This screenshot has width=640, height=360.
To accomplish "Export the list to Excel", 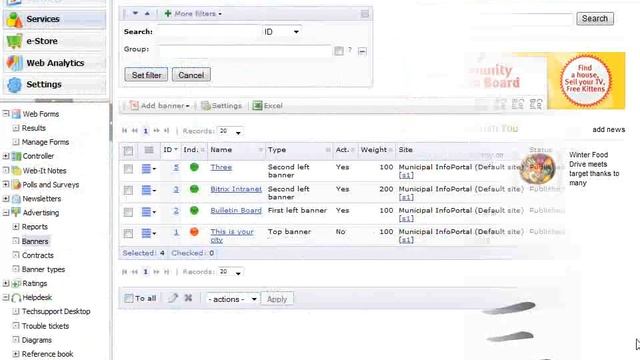I will coord(268,106).
